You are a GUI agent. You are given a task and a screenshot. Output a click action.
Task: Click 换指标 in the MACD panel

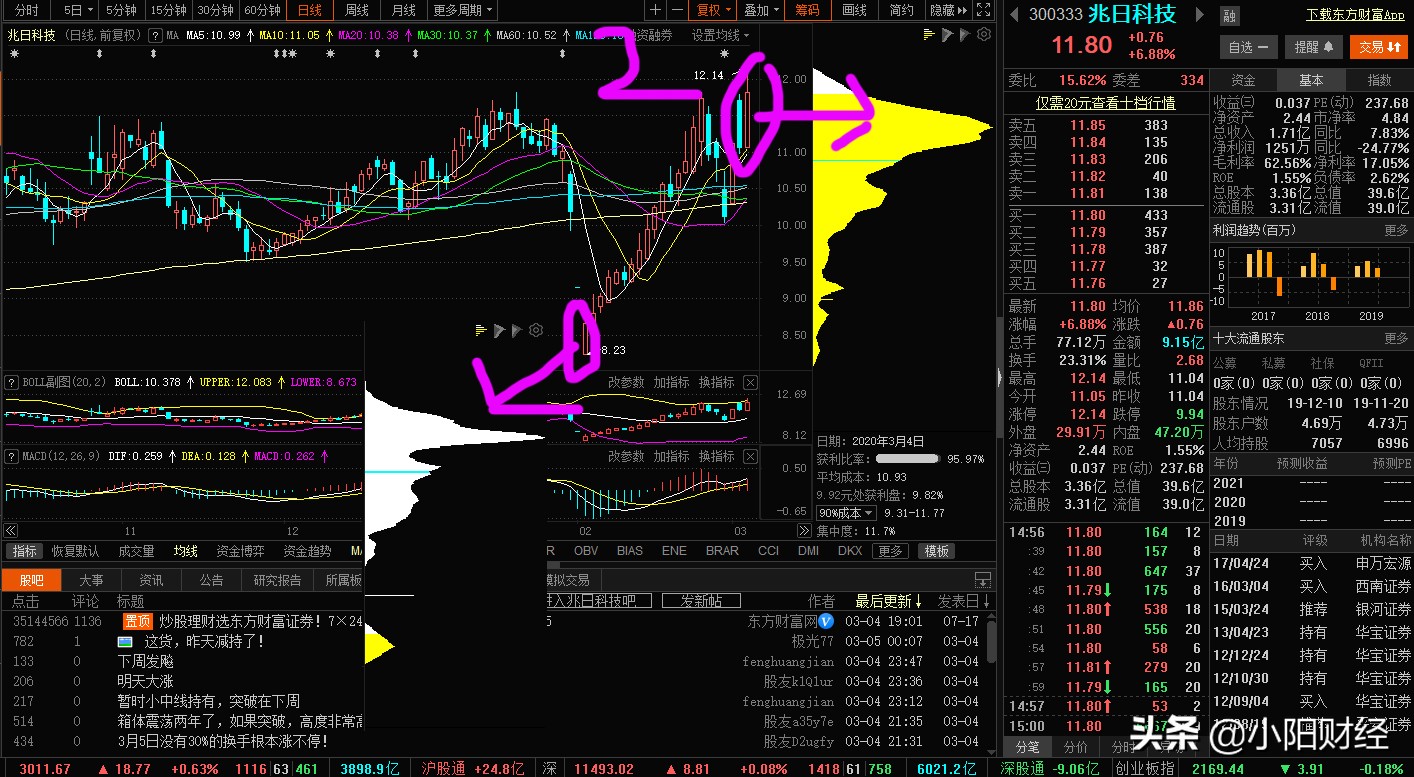716,456
